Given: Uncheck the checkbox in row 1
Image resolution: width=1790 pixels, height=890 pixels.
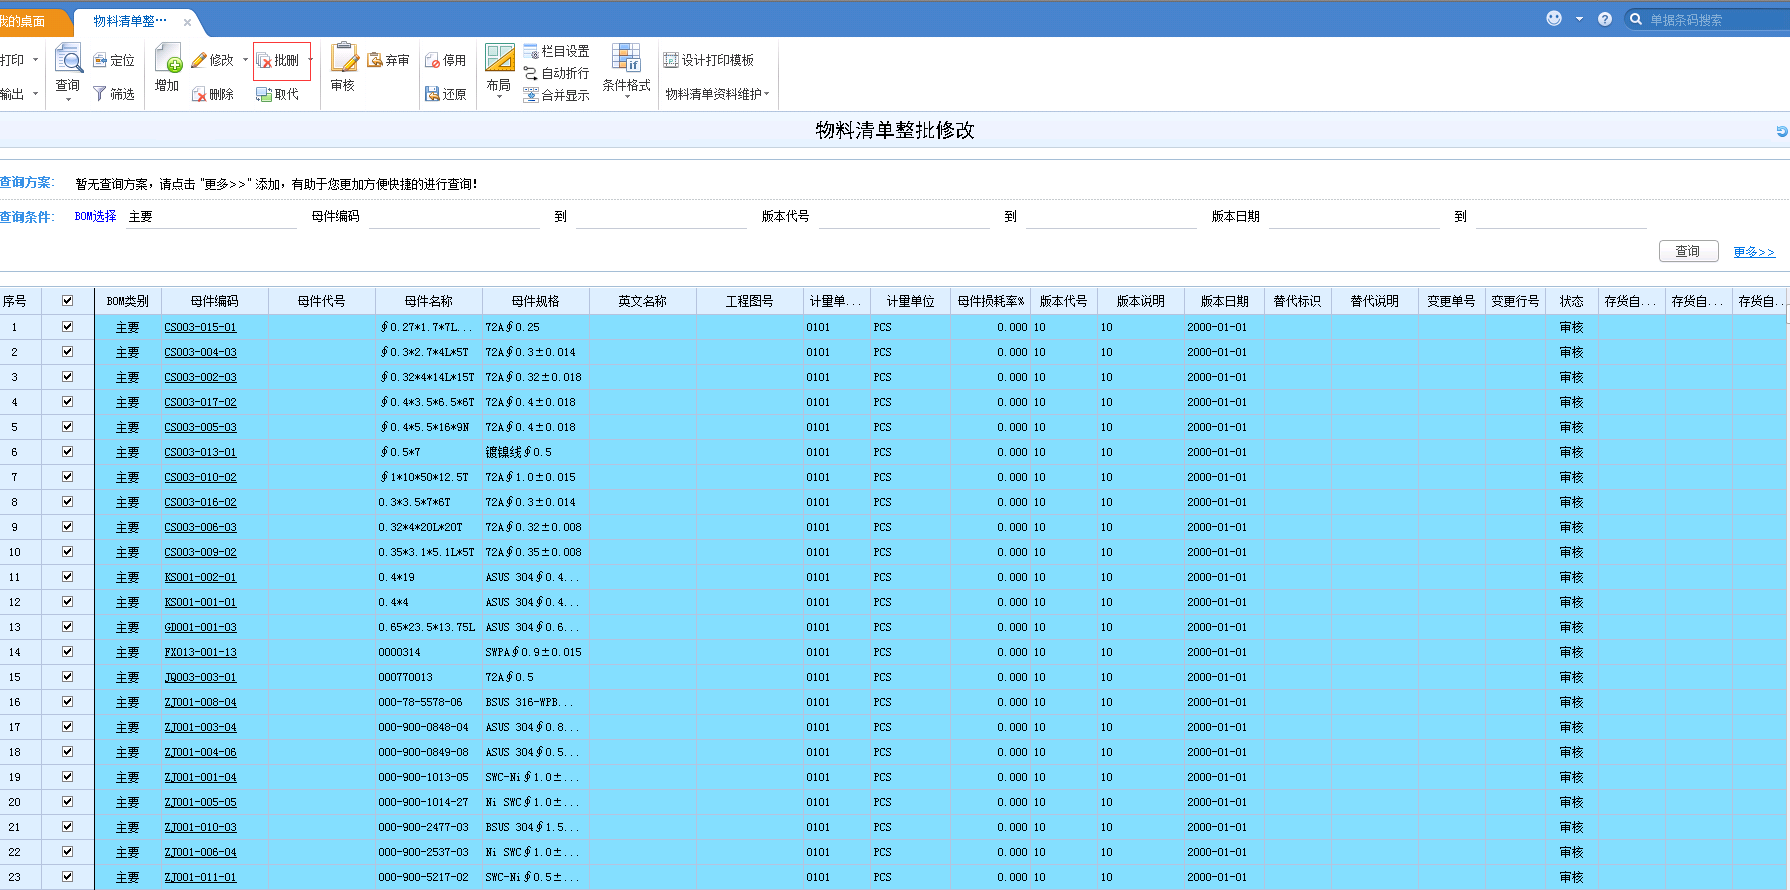Looking at the screenshot, I should [x=67, y=327].
